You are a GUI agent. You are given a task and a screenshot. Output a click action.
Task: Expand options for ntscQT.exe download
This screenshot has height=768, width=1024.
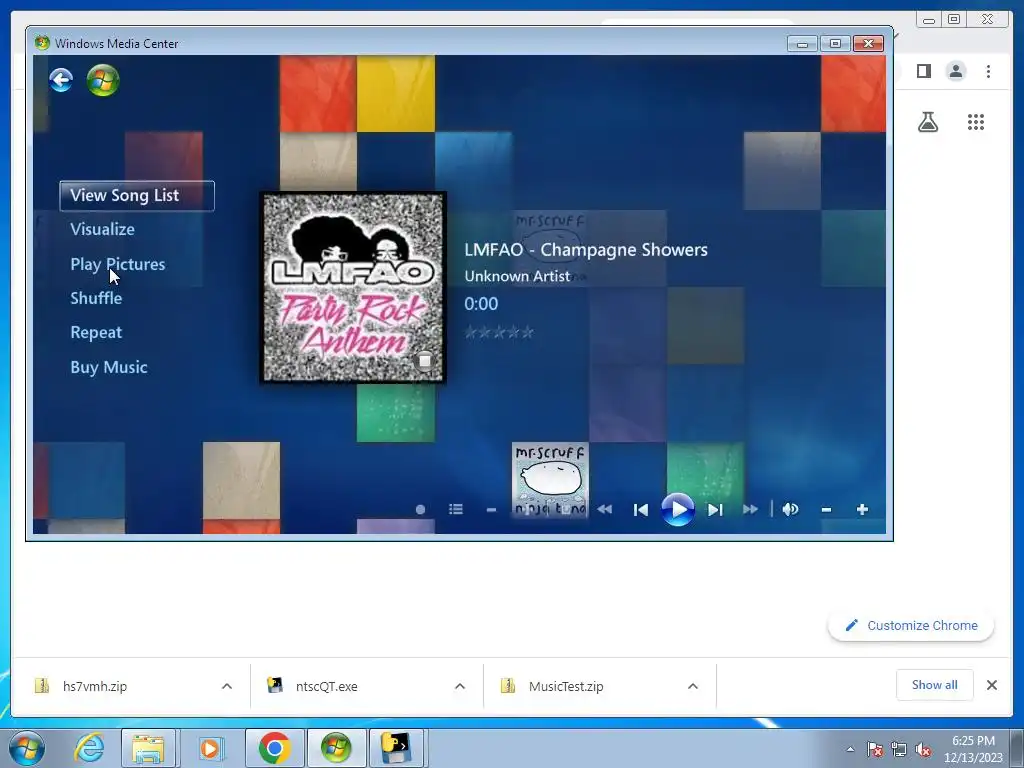tap(460, 686)
